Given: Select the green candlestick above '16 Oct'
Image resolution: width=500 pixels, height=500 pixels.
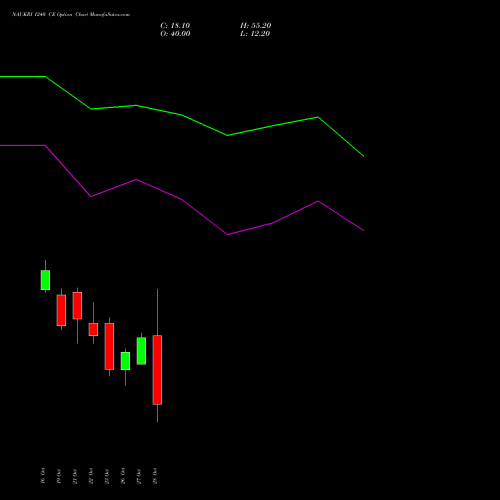Looking at the screenshot, I should (x=45, y=280).
